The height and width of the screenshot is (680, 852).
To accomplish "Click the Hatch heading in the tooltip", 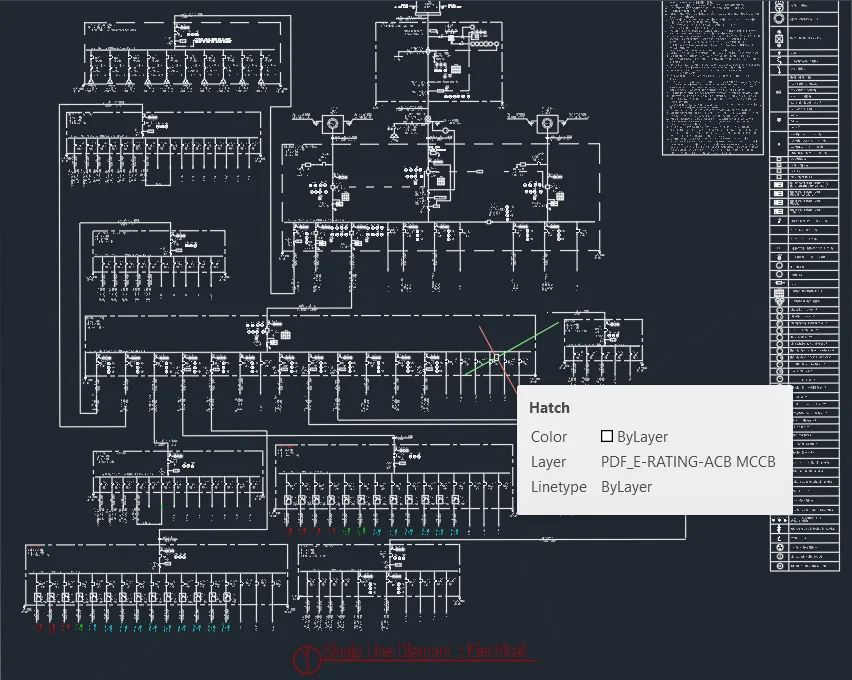I will point(549,408).
